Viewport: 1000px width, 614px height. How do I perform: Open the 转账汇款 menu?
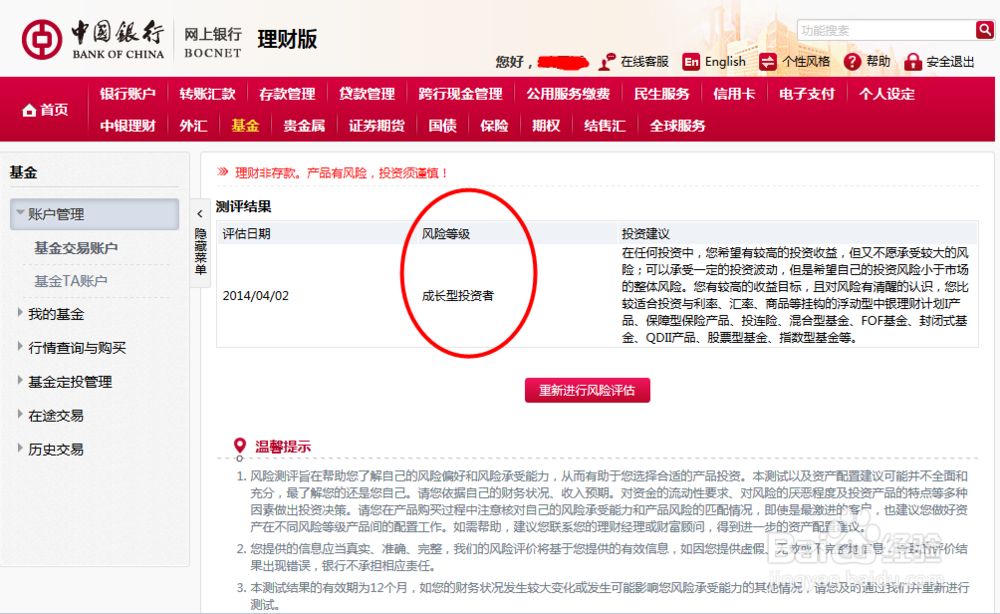[207, 94]
